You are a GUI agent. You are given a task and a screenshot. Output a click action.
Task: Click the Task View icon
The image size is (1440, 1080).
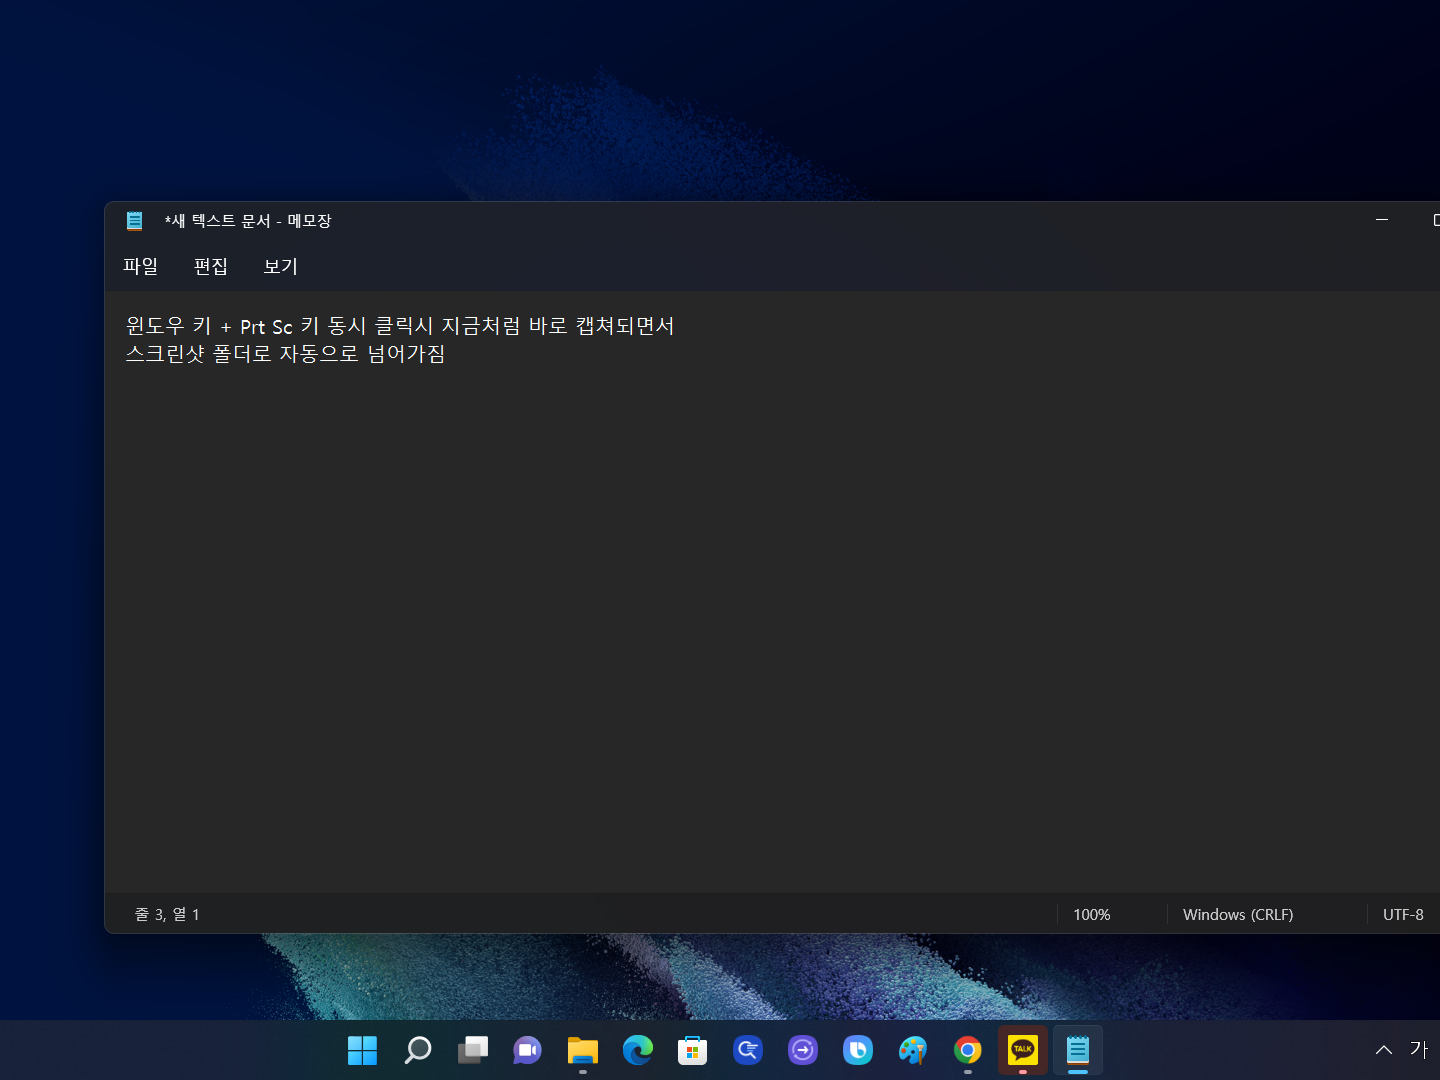click(472, 1050)
